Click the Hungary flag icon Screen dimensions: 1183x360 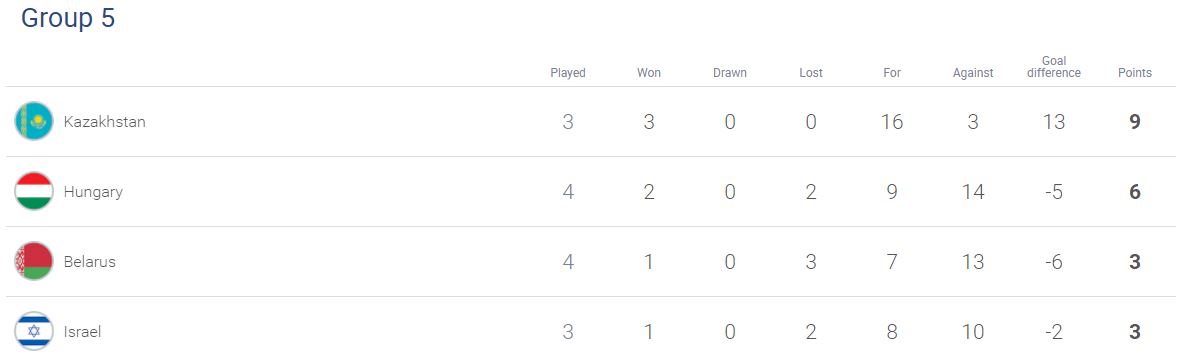click(33, 192)
